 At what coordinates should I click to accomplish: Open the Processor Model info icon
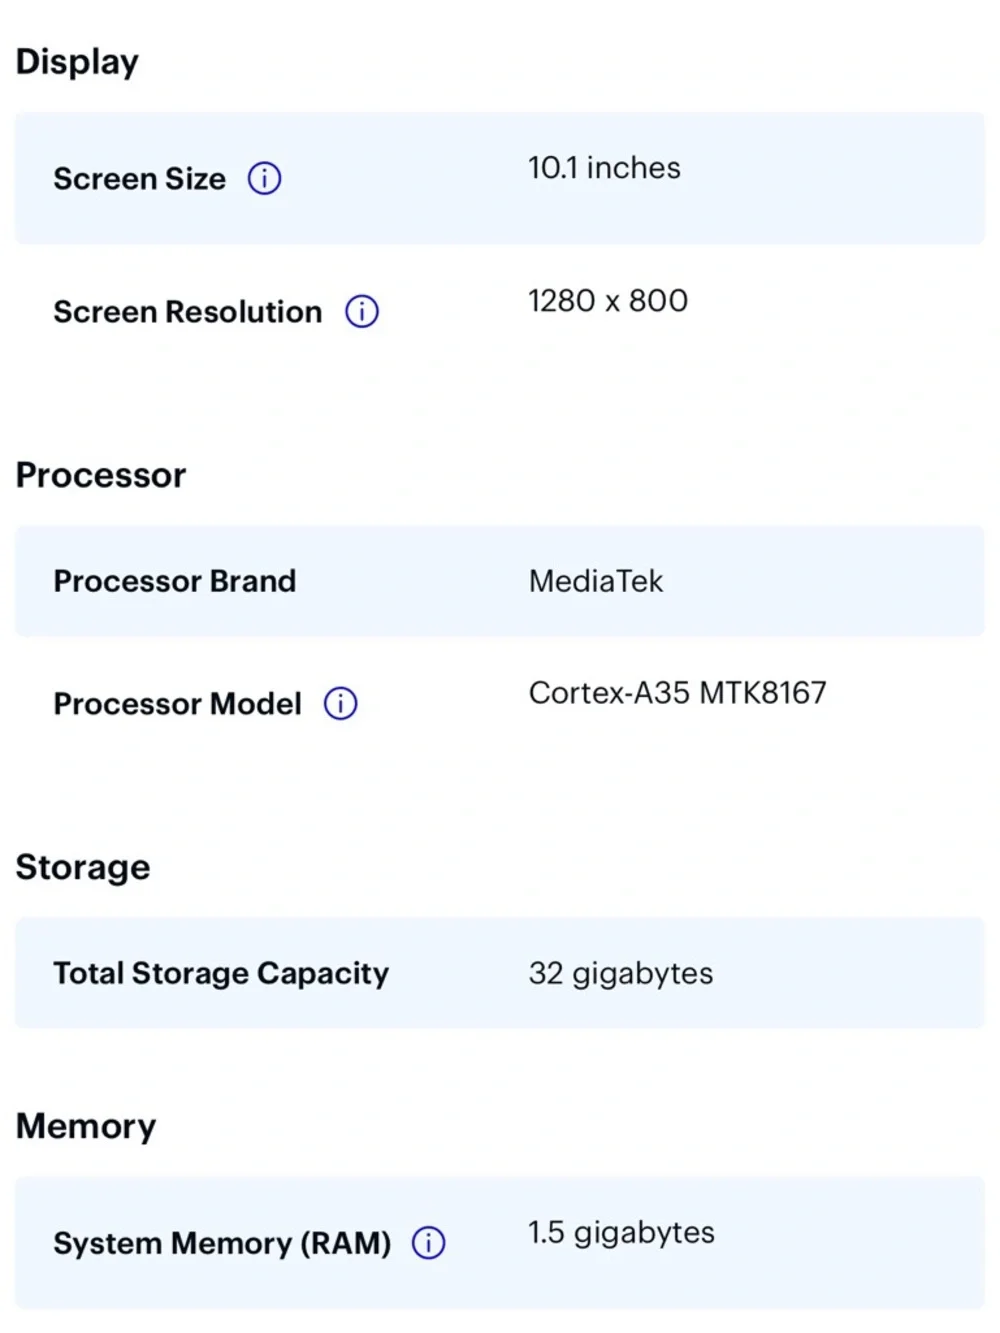click(x=341, y=704)
